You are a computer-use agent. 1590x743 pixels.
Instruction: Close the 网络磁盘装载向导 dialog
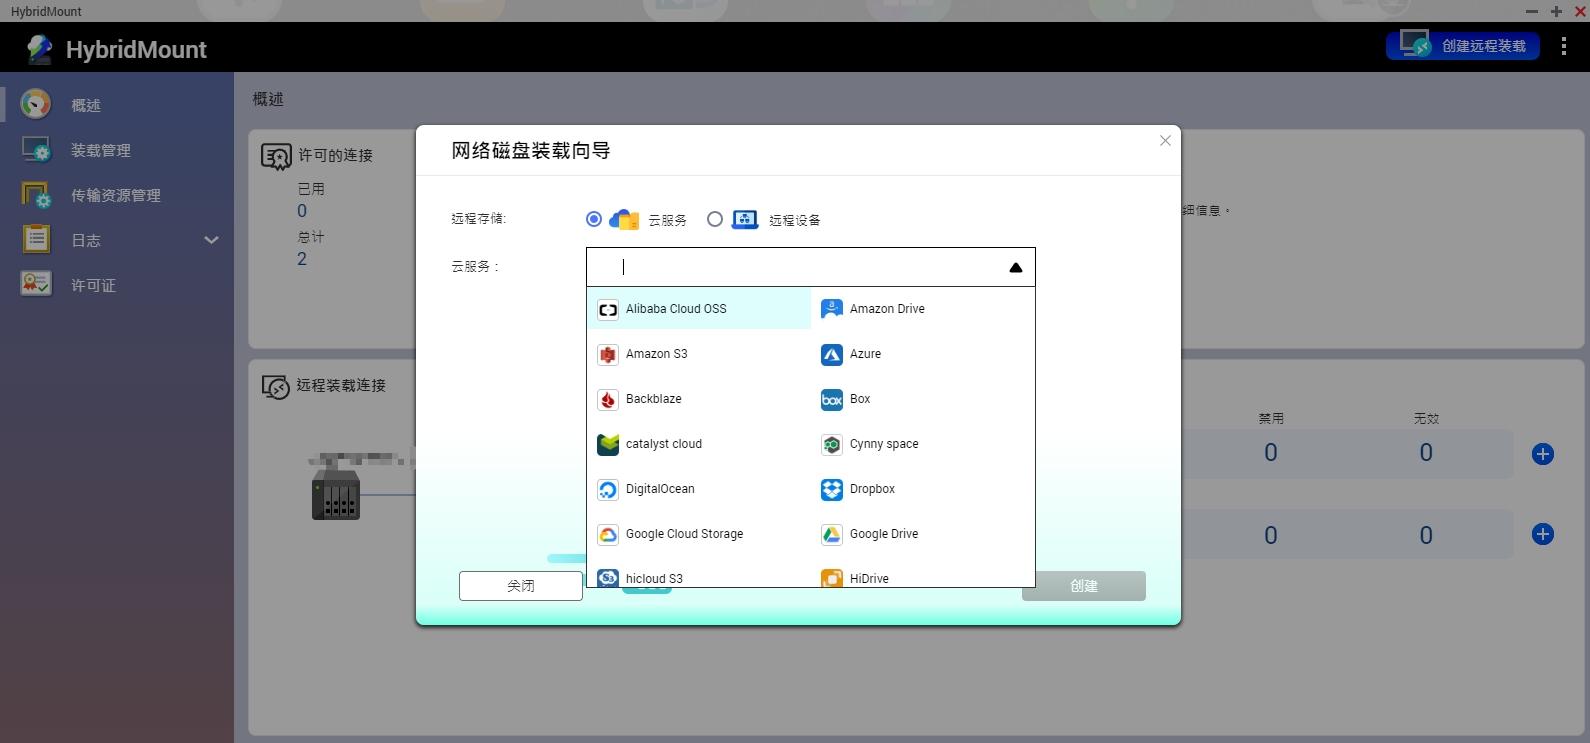click(1165, 141)
